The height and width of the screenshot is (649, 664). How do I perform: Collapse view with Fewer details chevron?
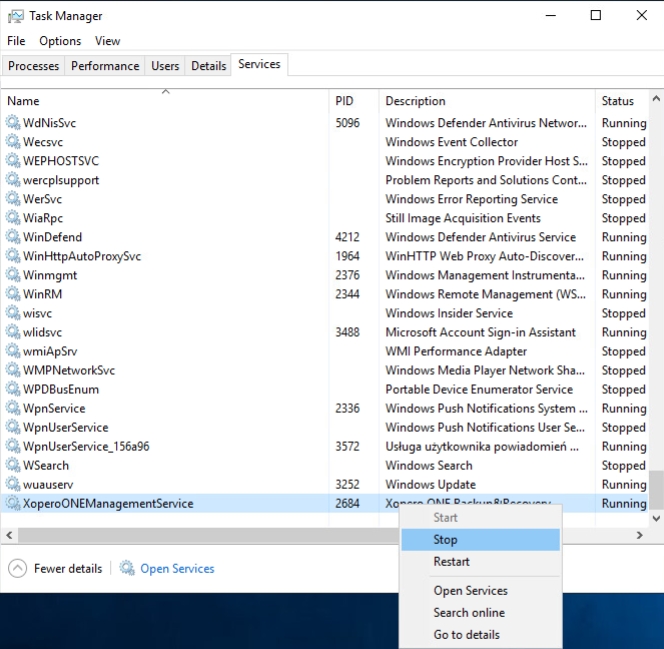point(18,569)
